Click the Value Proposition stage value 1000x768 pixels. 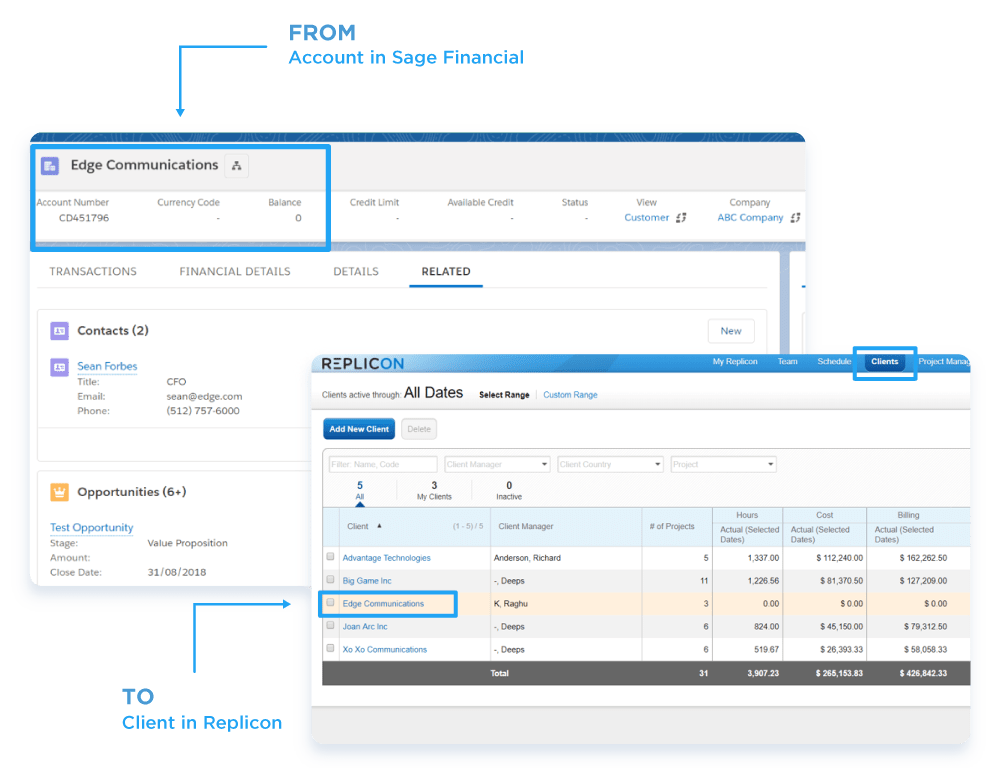point(188,543)
